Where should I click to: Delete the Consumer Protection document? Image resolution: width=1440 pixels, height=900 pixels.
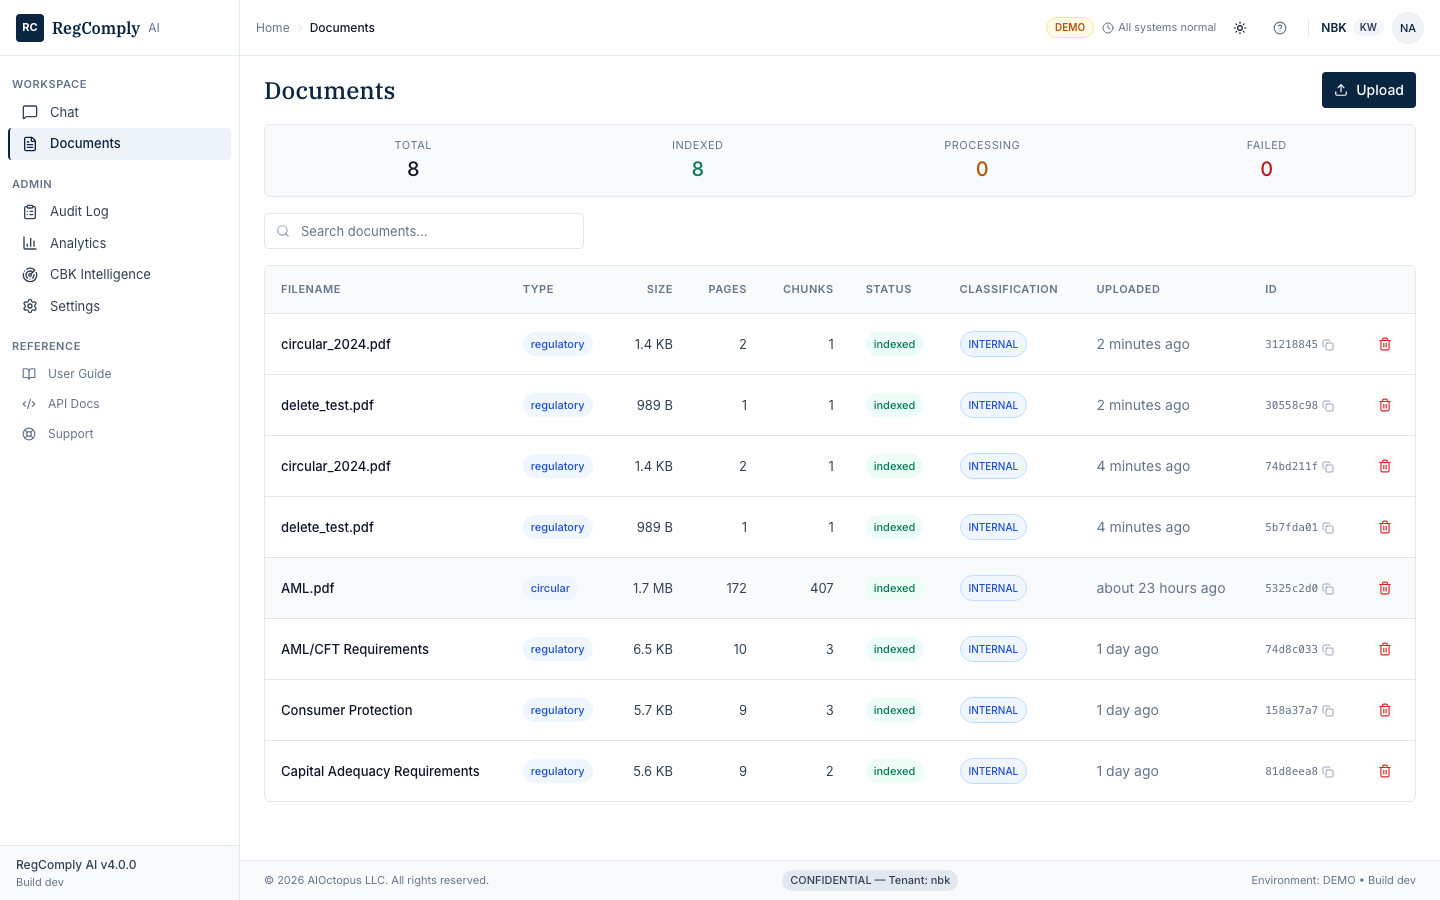(1385, 710)
